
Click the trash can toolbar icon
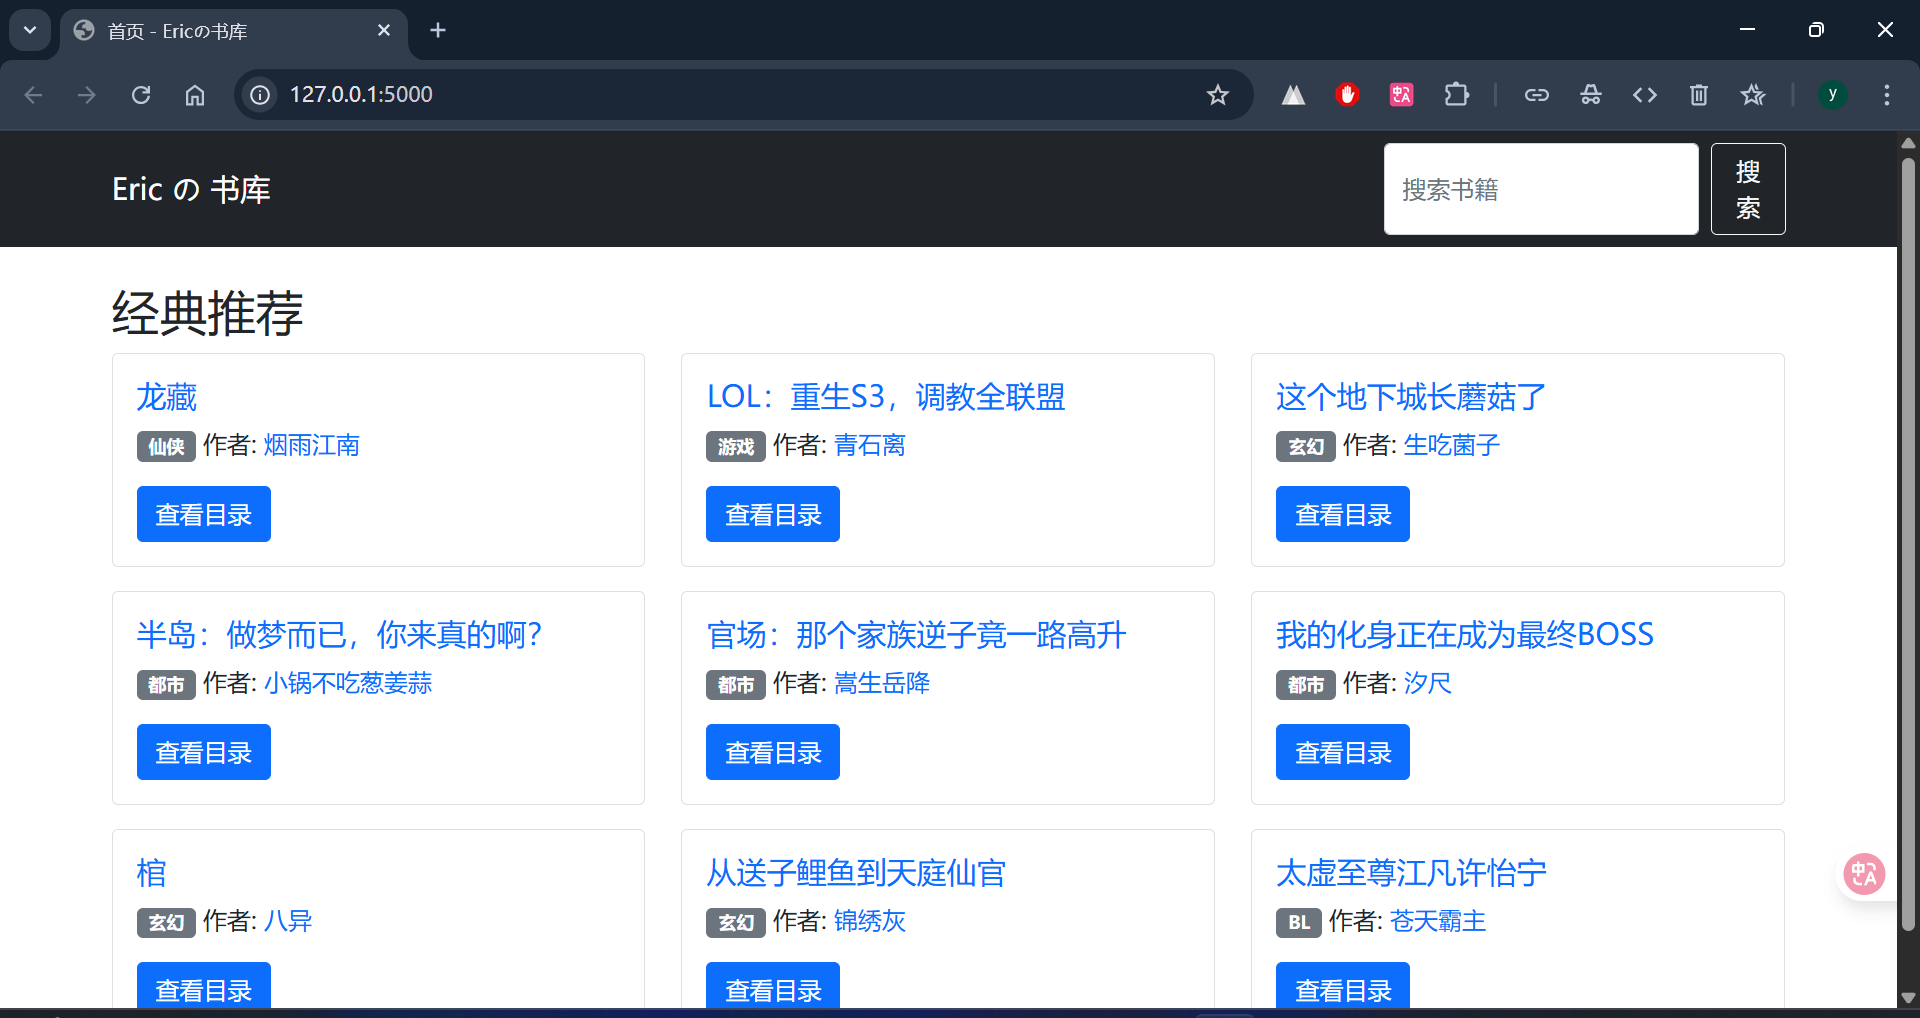point(1698,95)
